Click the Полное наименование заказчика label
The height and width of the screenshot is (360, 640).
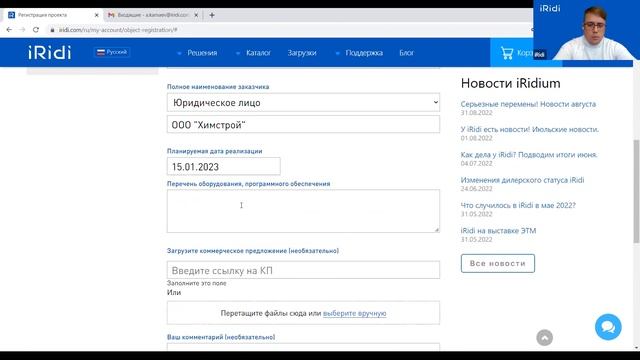pyautogui.click(x=218, y=87)
